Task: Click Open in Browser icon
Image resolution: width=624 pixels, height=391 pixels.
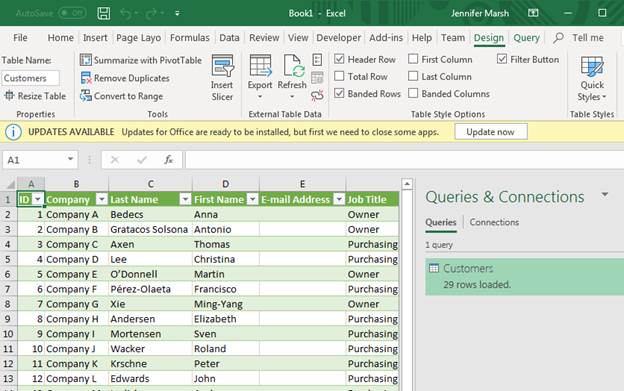Action: 317,78
